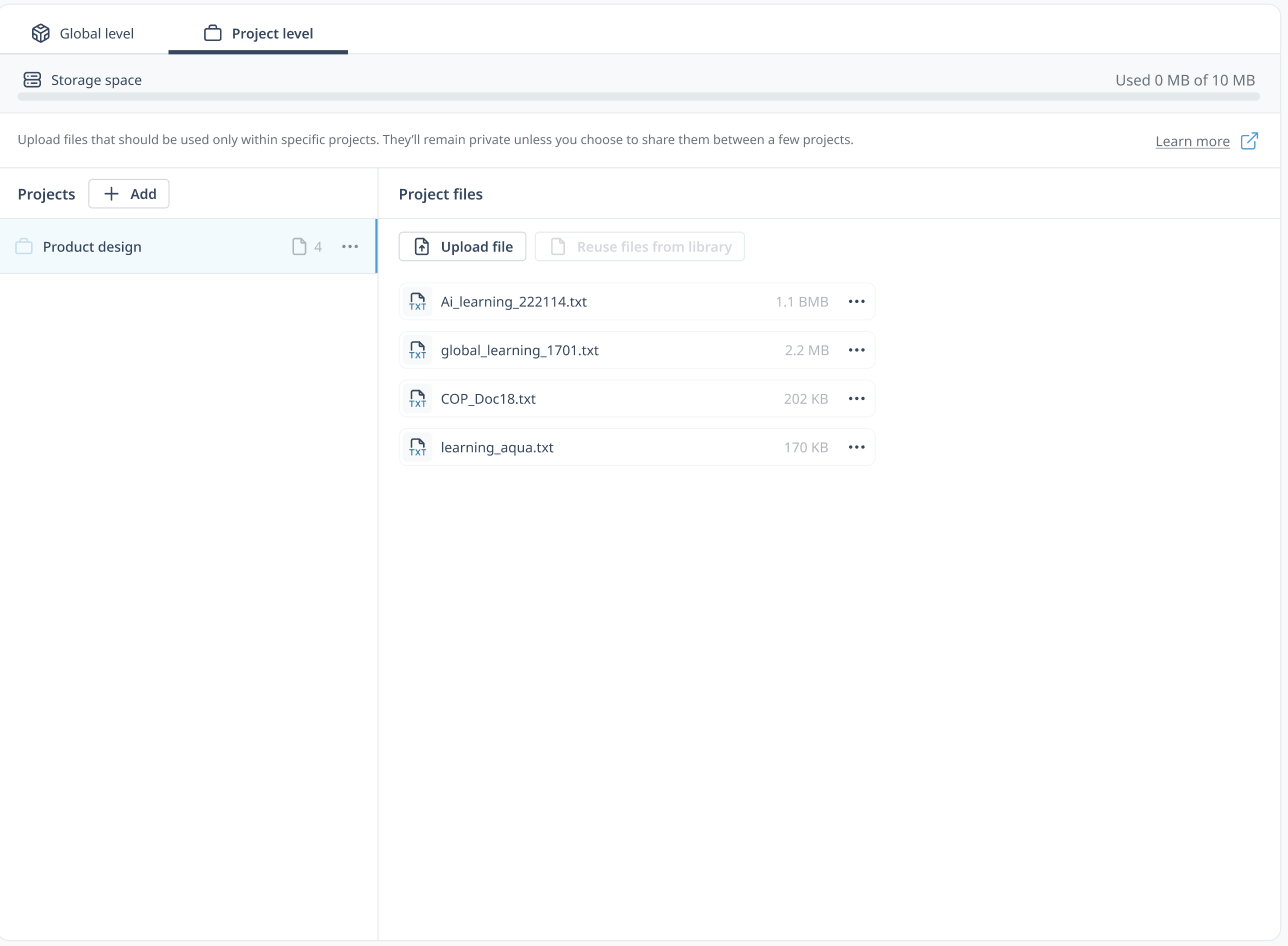This screenshot has height=946, width=1288.
Task: Show the options menu for learning_aqua.txt
Action: pos(856,447)
